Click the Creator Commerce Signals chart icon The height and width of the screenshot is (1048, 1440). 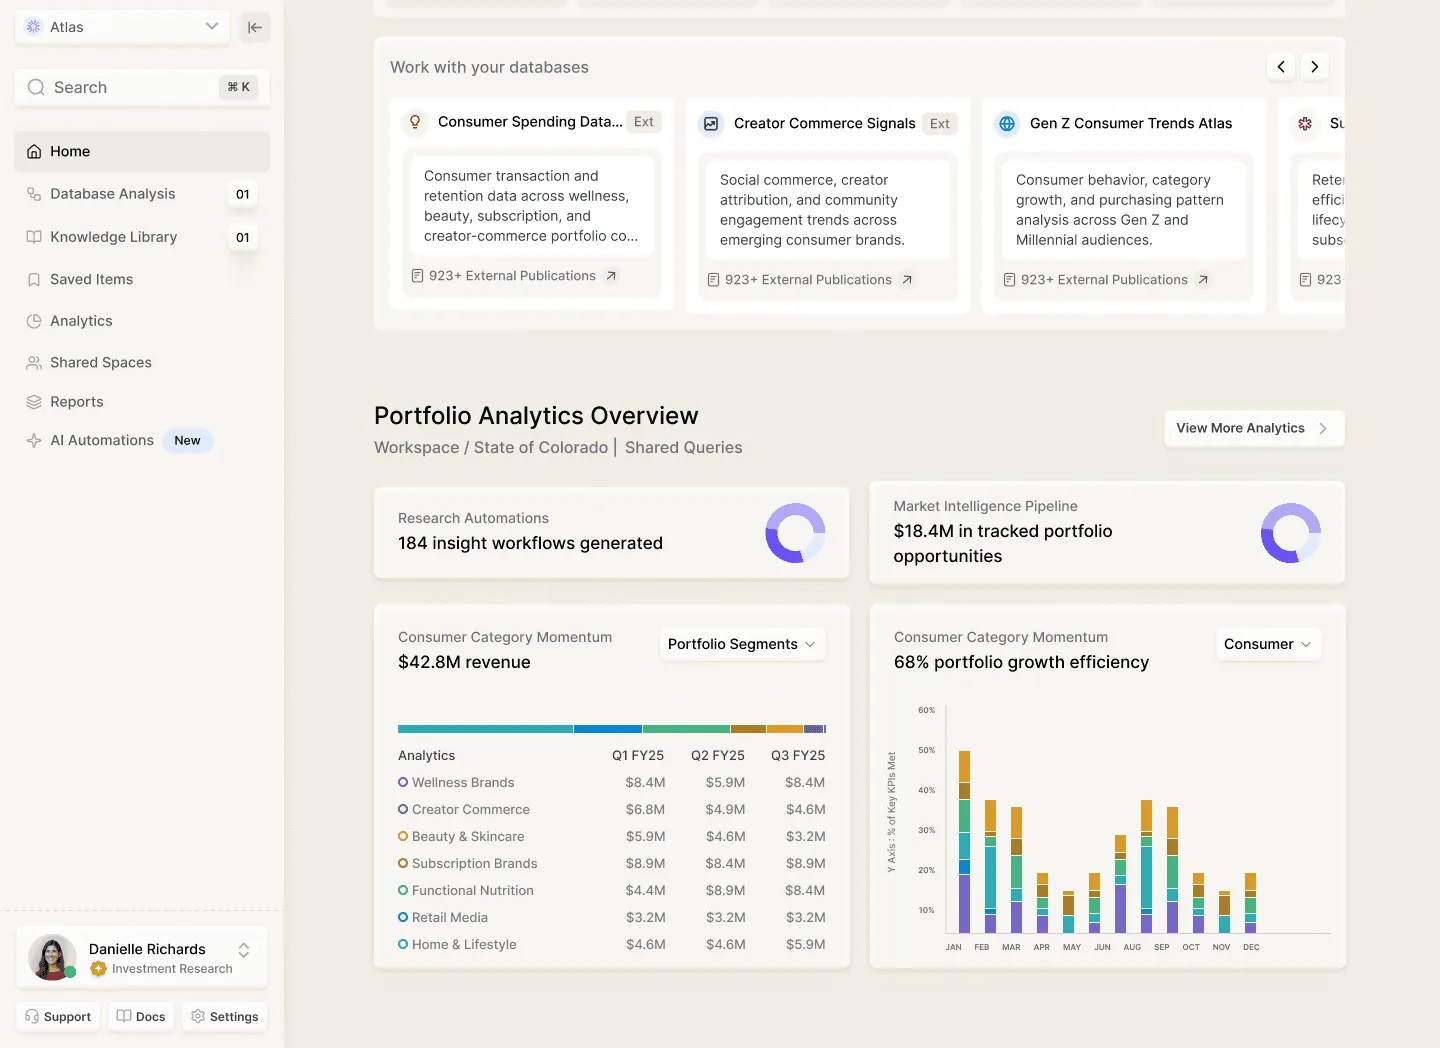[x=711, y=124]
